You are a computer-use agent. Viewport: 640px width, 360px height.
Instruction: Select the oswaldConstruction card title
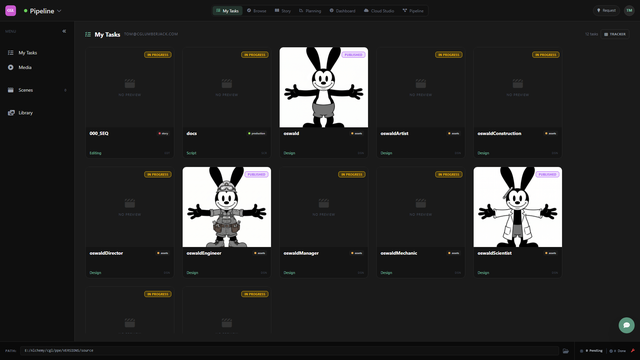pos(500,133)
